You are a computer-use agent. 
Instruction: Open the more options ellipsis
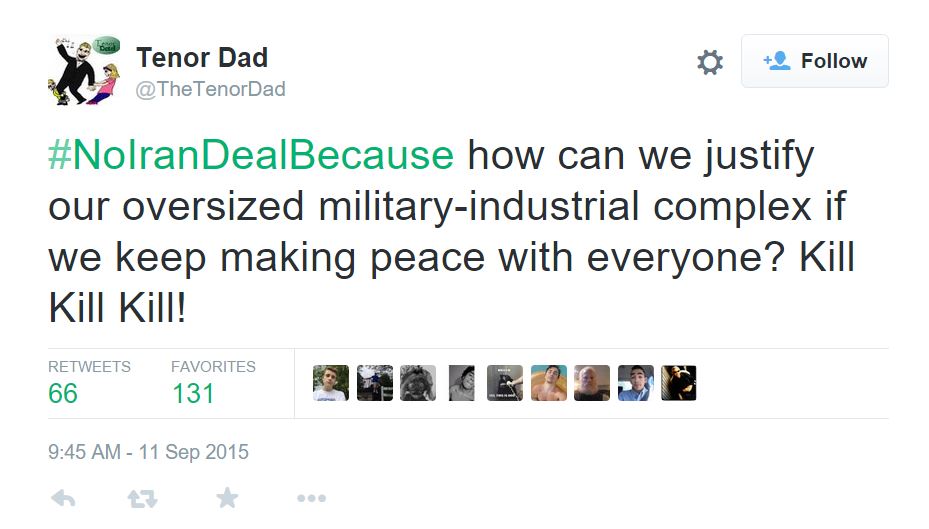(311, 498)
